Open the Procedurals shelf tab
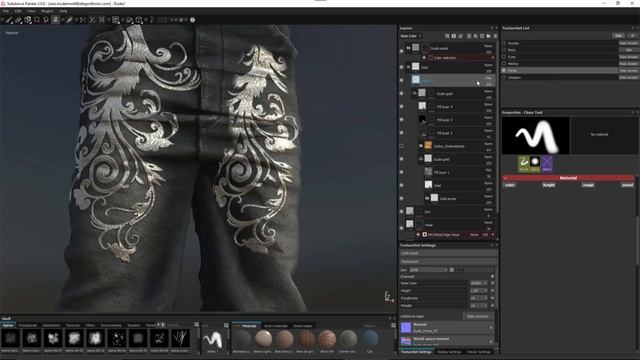Viewport: 640px width, 360px height. (x=28, y=325)
